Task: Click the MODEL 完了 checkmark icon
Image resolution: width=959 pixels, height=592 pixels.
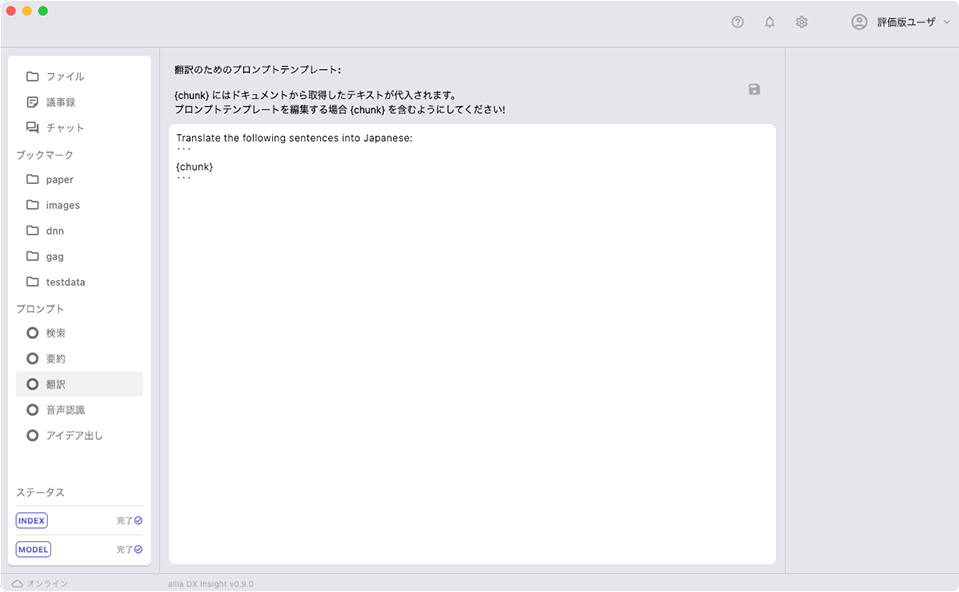Action: (x=138, y=549)
